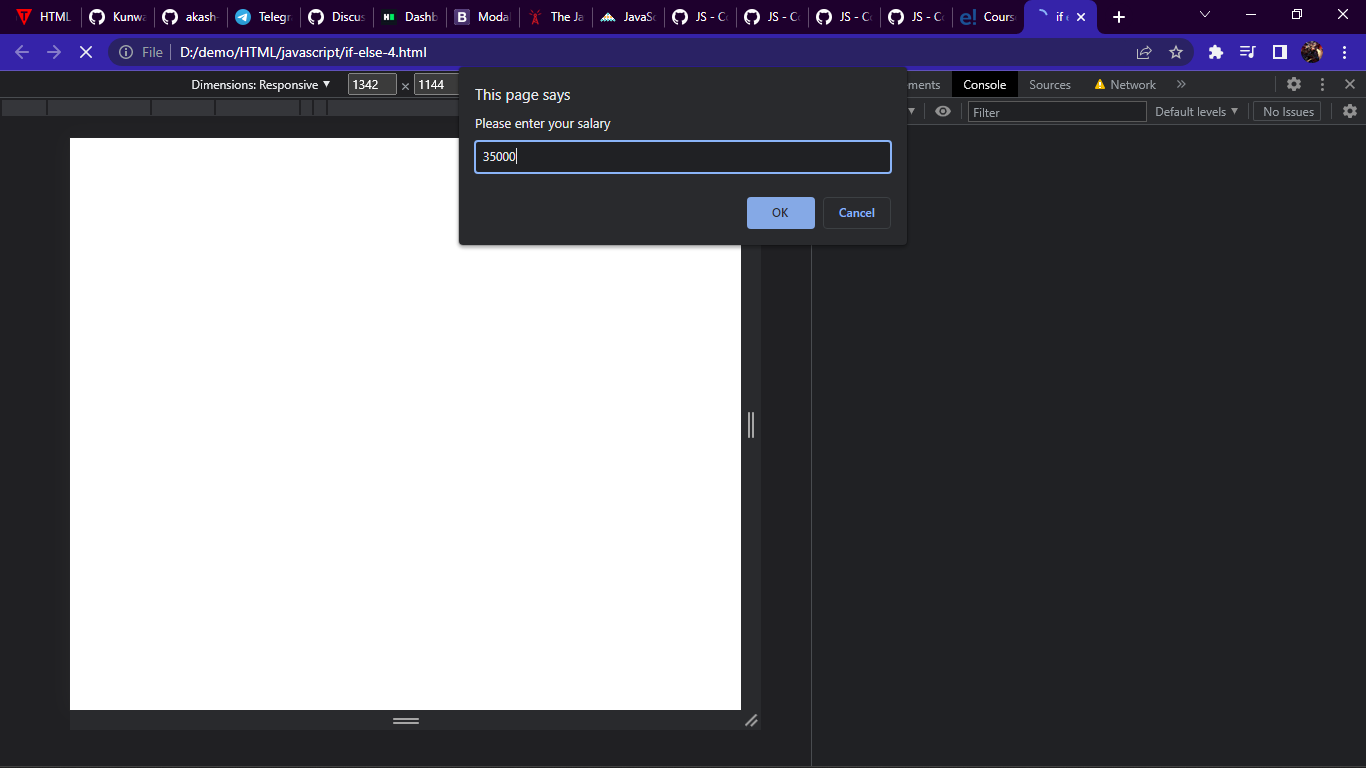Click inside the salary prompt text field

click(683, 157)
